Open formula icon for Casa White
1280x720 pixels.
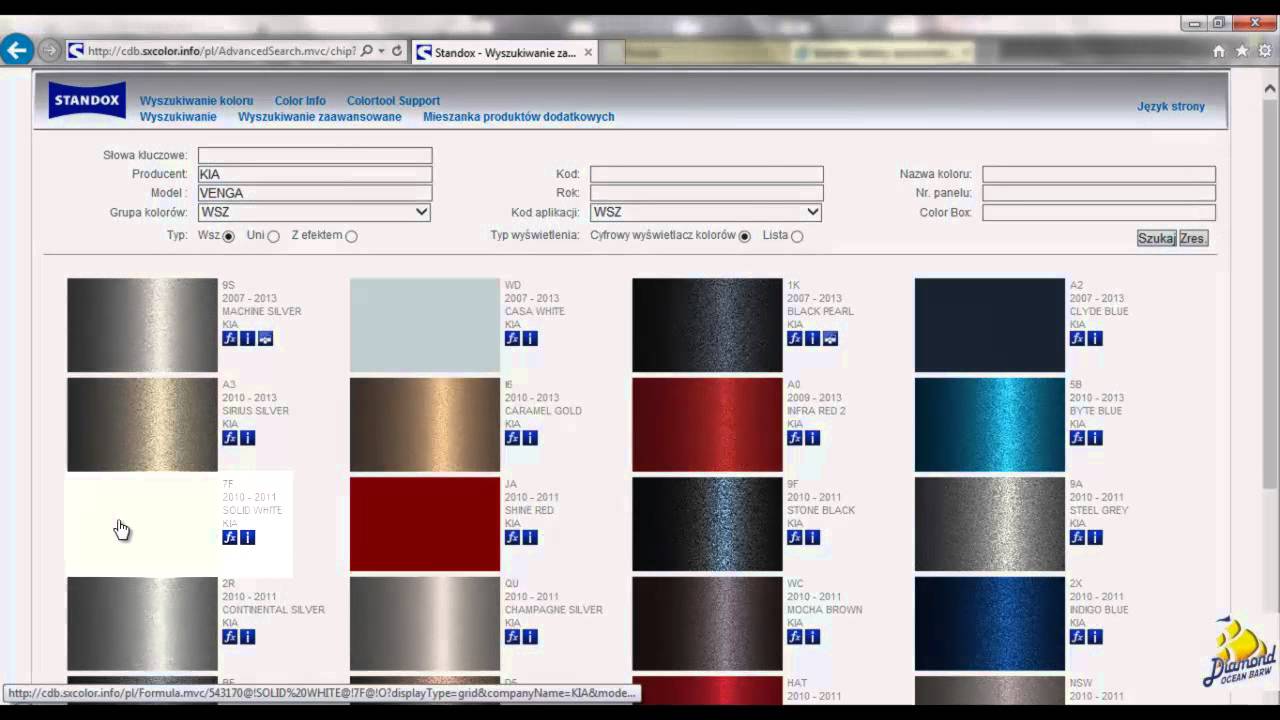(512, 338)
